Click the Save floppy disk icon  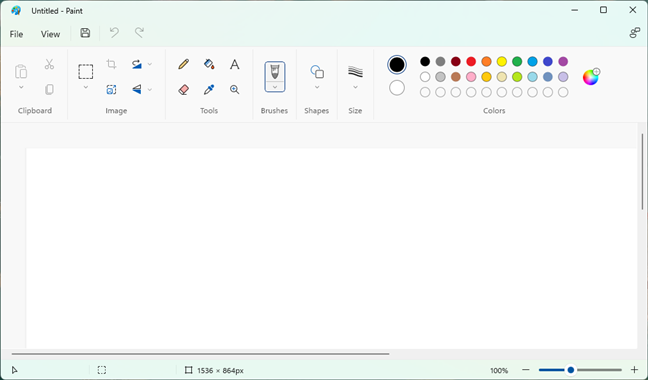pos(85,33)
